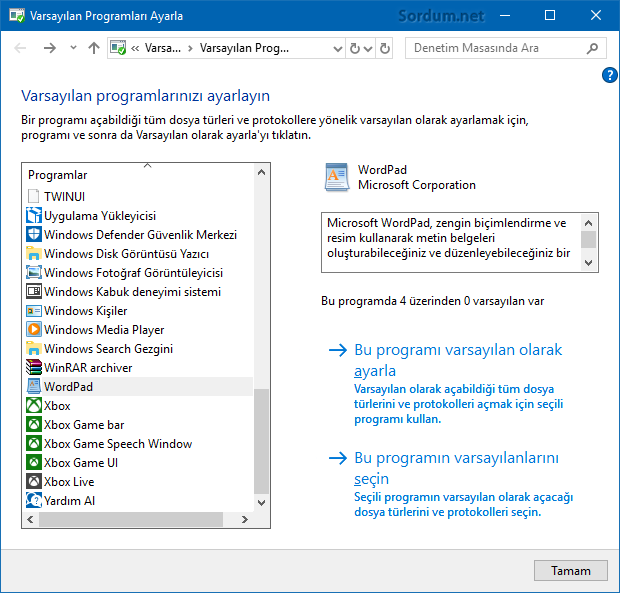Click the window title bar app icon
The height and width of the screenshot is (593, 620).
[17, 16]
